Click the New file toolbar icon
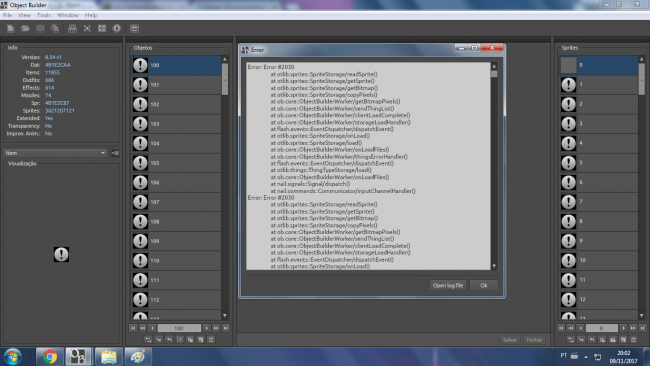Image resolution: width=650 pixels, height=366 pixels. (11, 28)
